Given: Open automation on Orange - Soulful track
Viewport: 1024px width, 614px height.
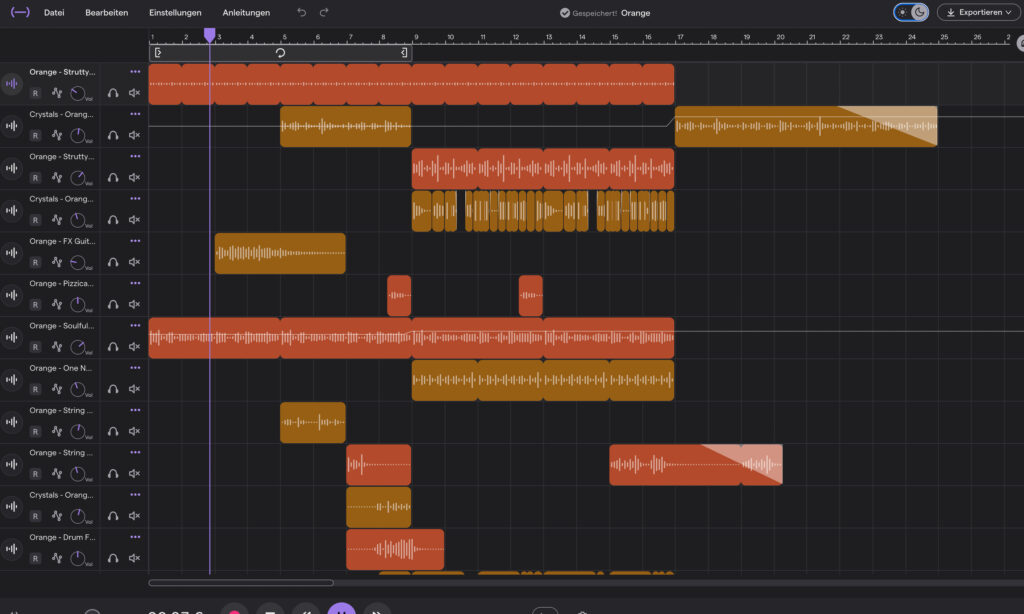Looking at the screenshot, I should click(57, 346).
